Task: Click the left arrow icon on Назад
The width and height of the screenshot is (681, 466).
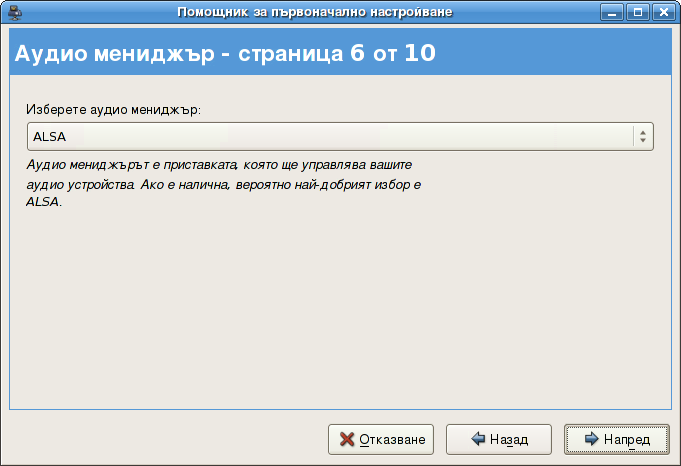Action: click(x=478, y=439)
